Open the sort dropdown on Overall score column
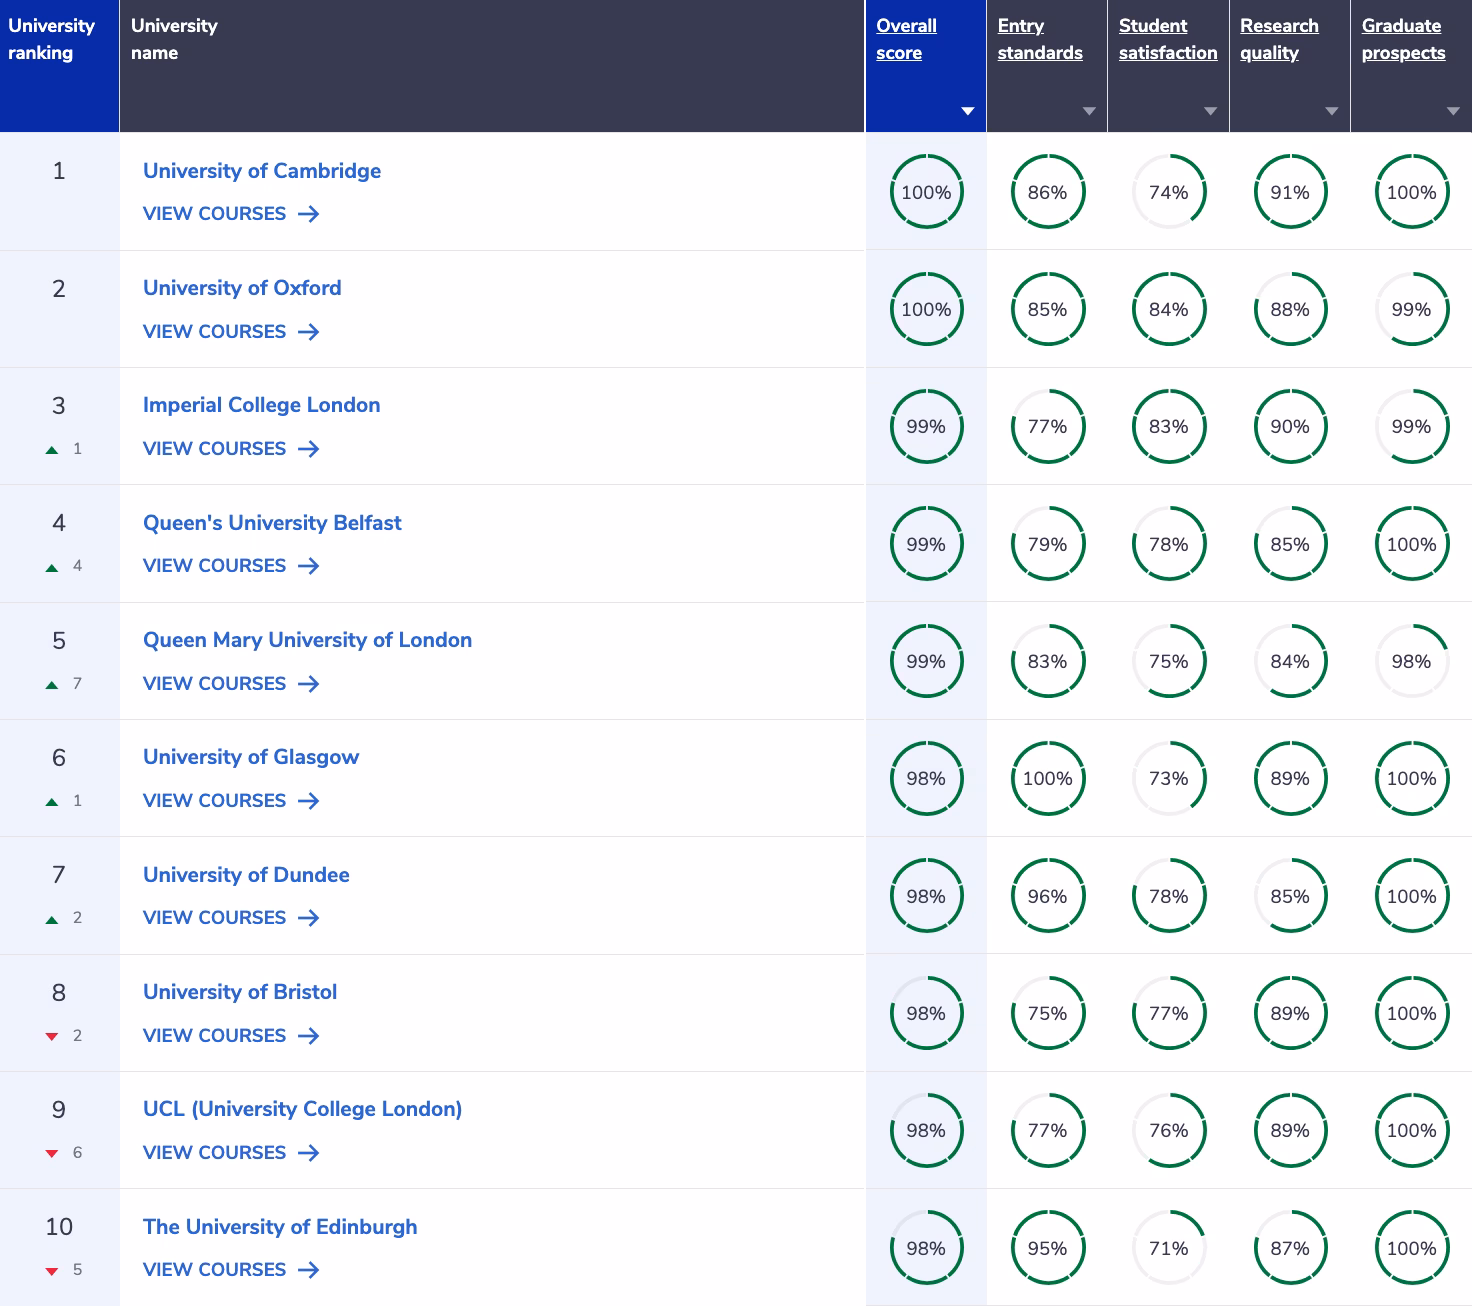 [x=967, y=111]
